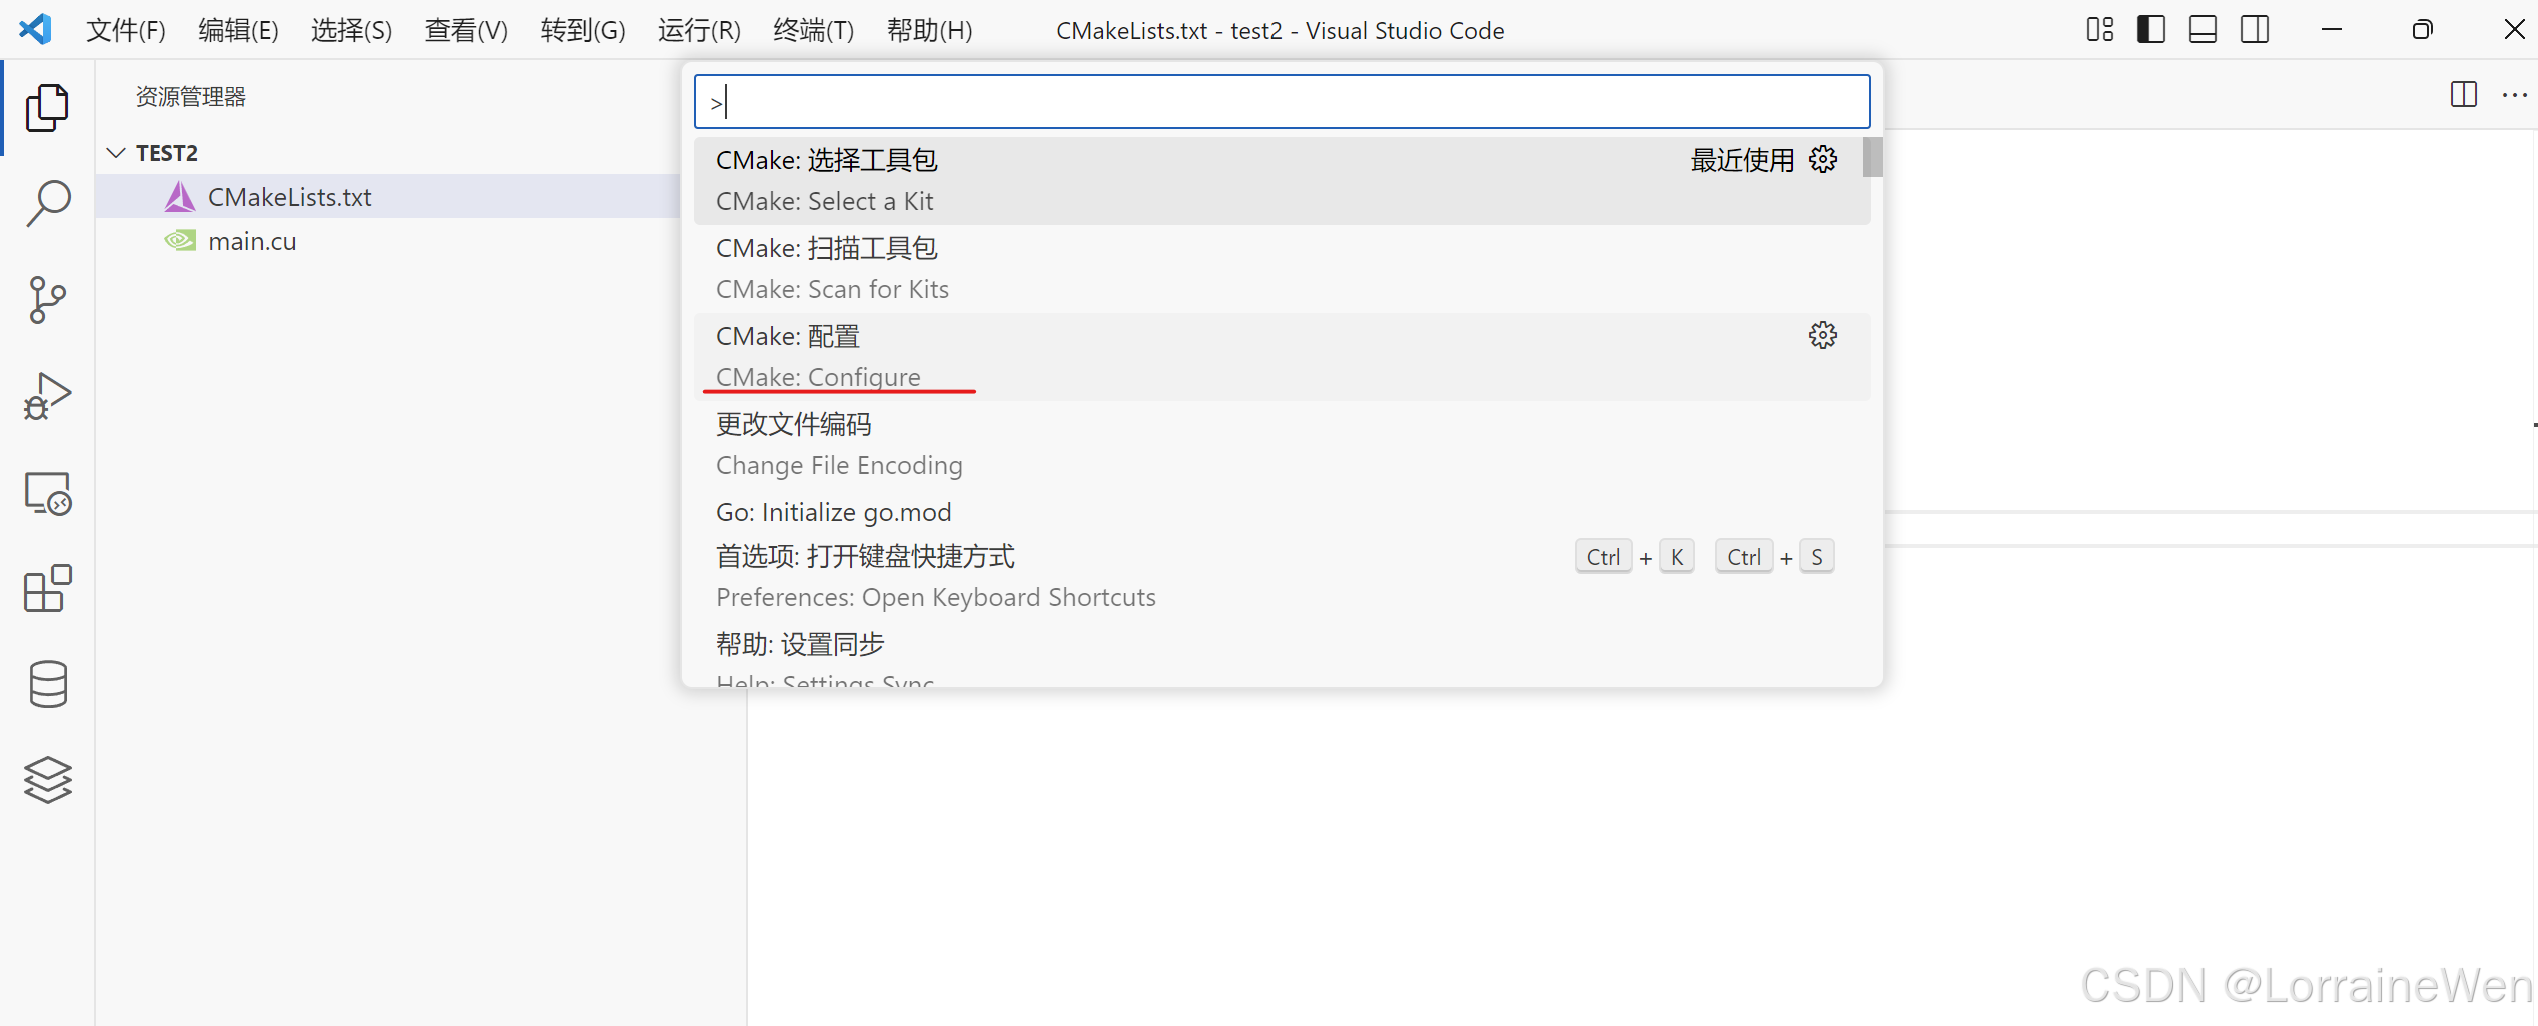Image resolution: width=2538 pixels, height=1026 pixels.
Task: Select Go: Initialize go.mod command
Action: (x=1282, y=512)
